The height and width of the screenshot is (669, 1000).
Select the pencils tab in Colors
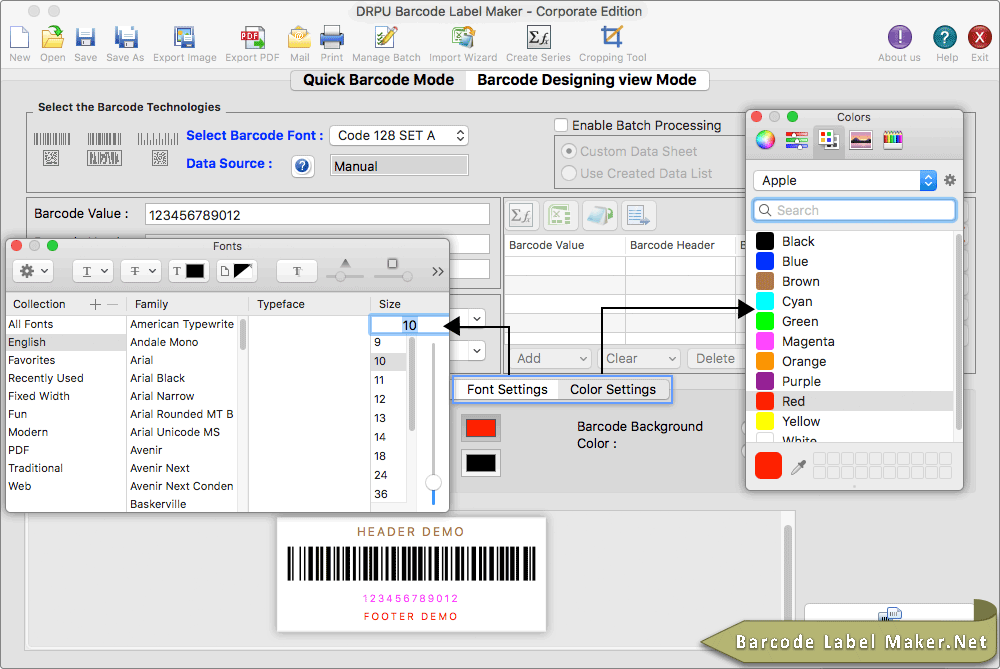click(892, 140)
